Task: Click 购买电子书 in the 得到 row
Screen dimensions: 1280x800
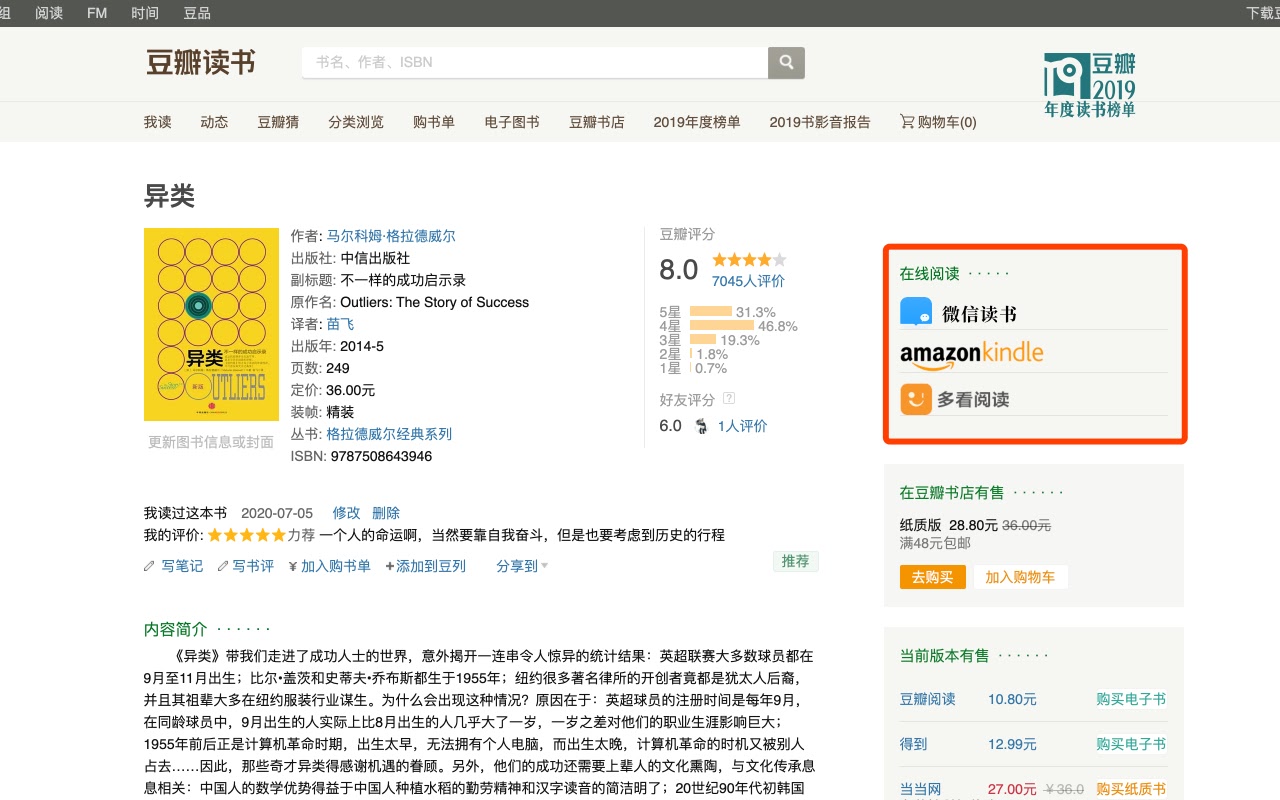Action: coord(1131,744)
